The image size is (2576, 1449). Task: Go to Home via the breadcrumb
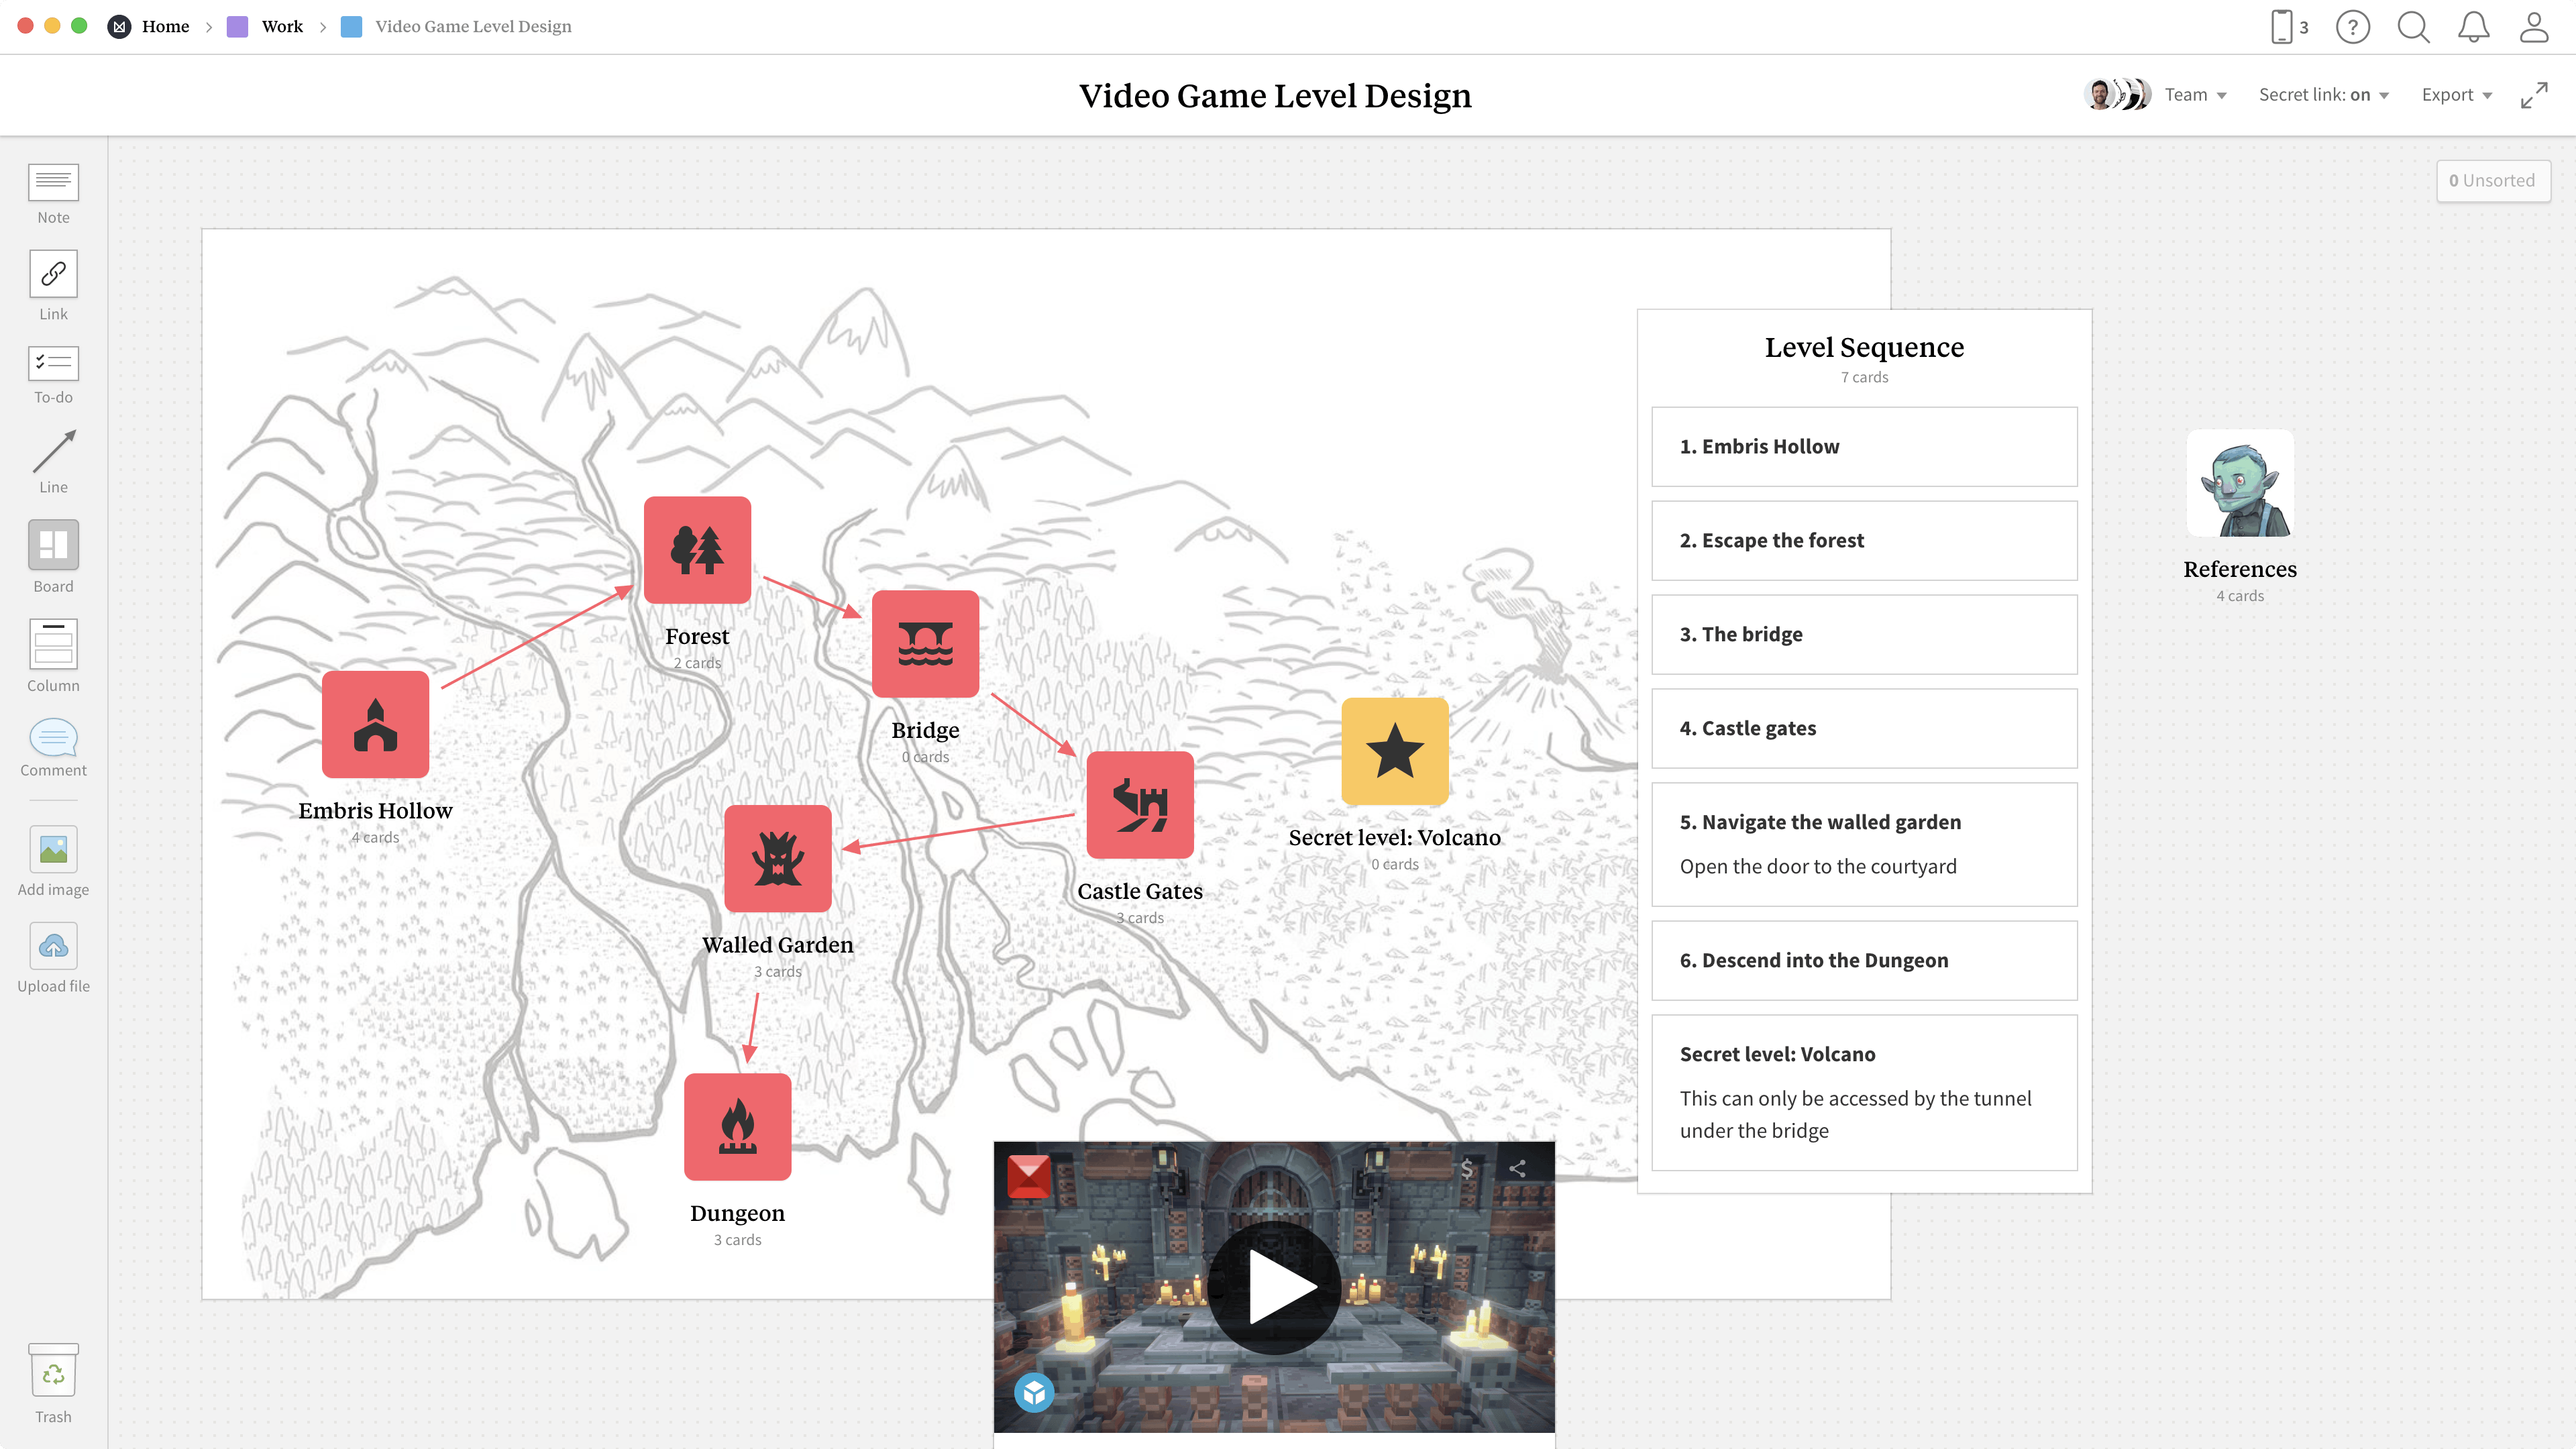[x=166, y=26]
